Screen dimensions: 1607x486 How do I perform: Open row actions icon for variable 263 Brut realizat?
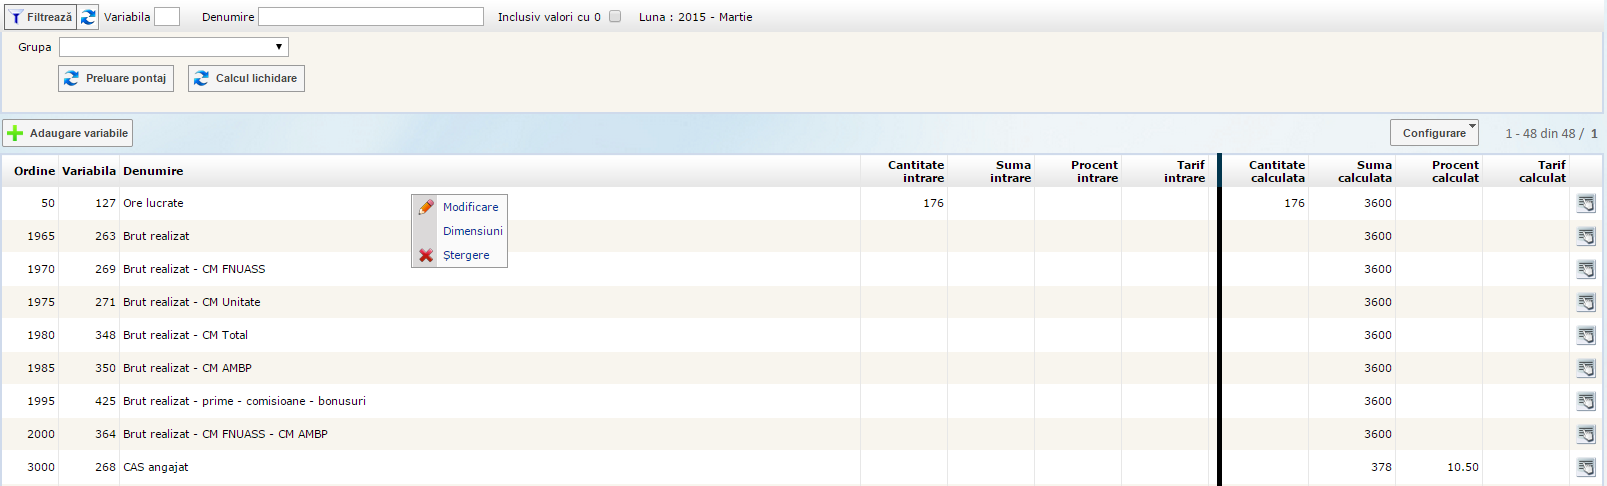click(1586, 236)
